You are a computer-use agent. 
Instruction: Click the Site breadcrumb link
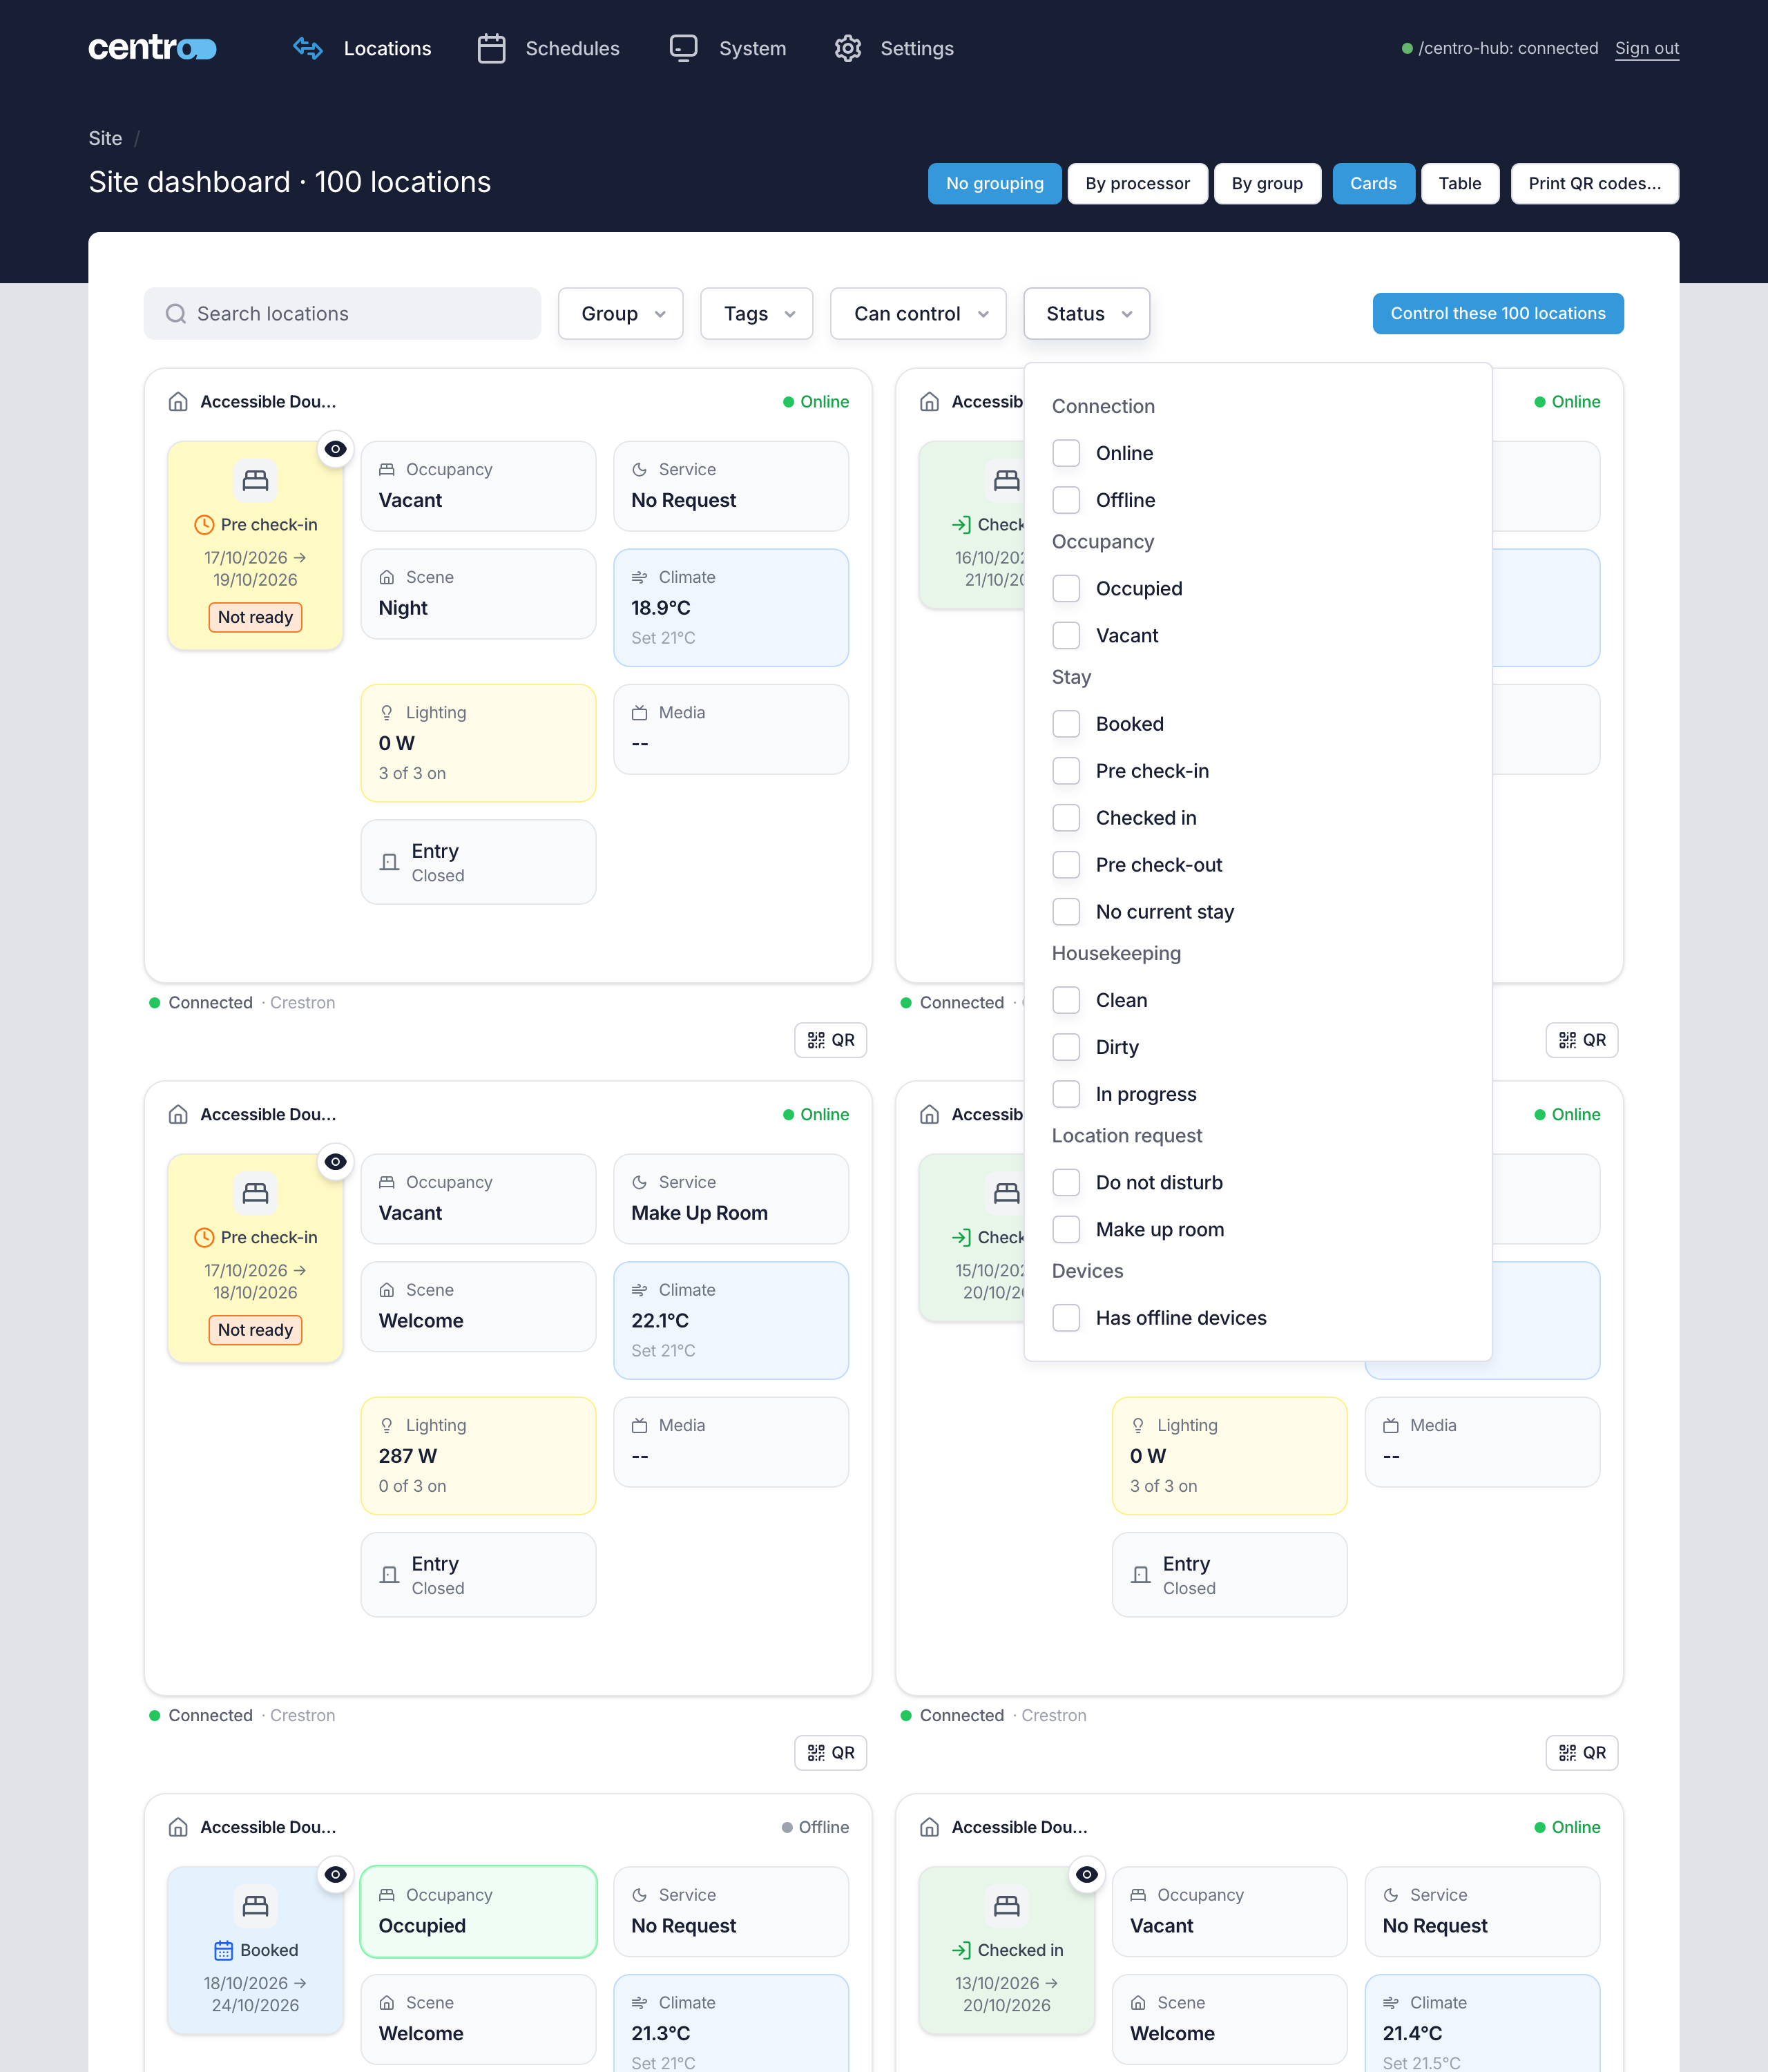click(x=105, y=139)
